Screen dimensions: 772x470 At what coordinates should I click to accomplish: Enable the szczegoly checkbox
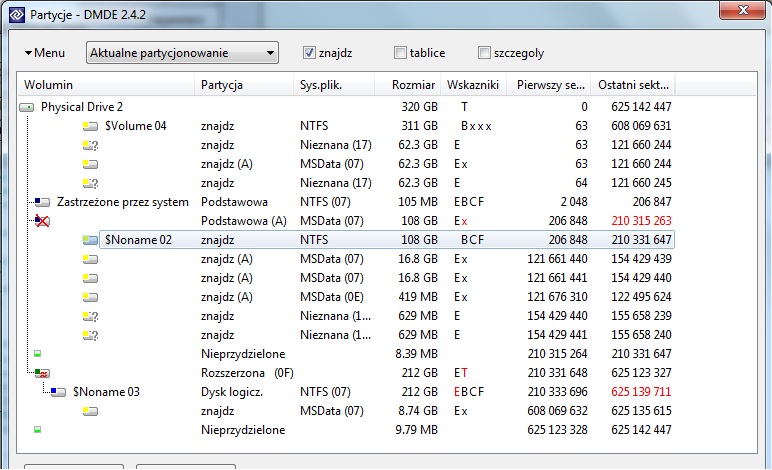click(x=484, y=53)
